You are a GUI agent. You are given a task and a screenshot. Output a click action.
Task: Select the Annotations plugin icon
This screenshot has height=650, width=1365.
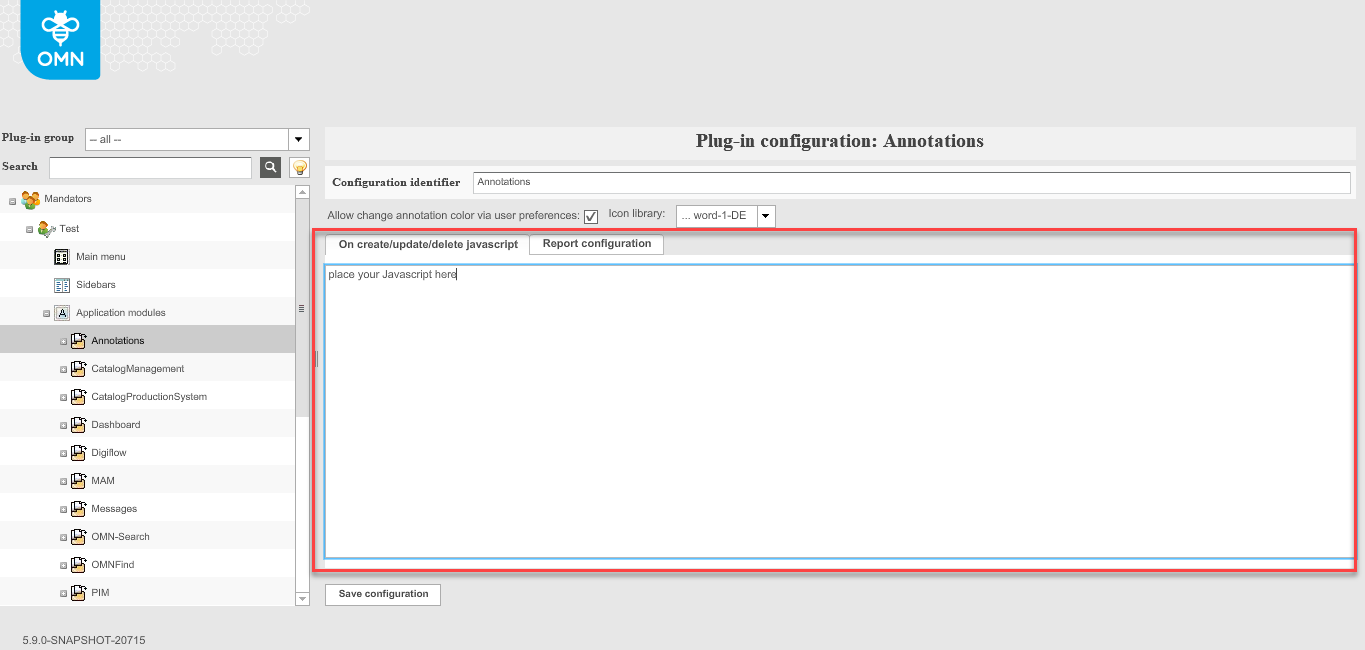tap(78, 340)
